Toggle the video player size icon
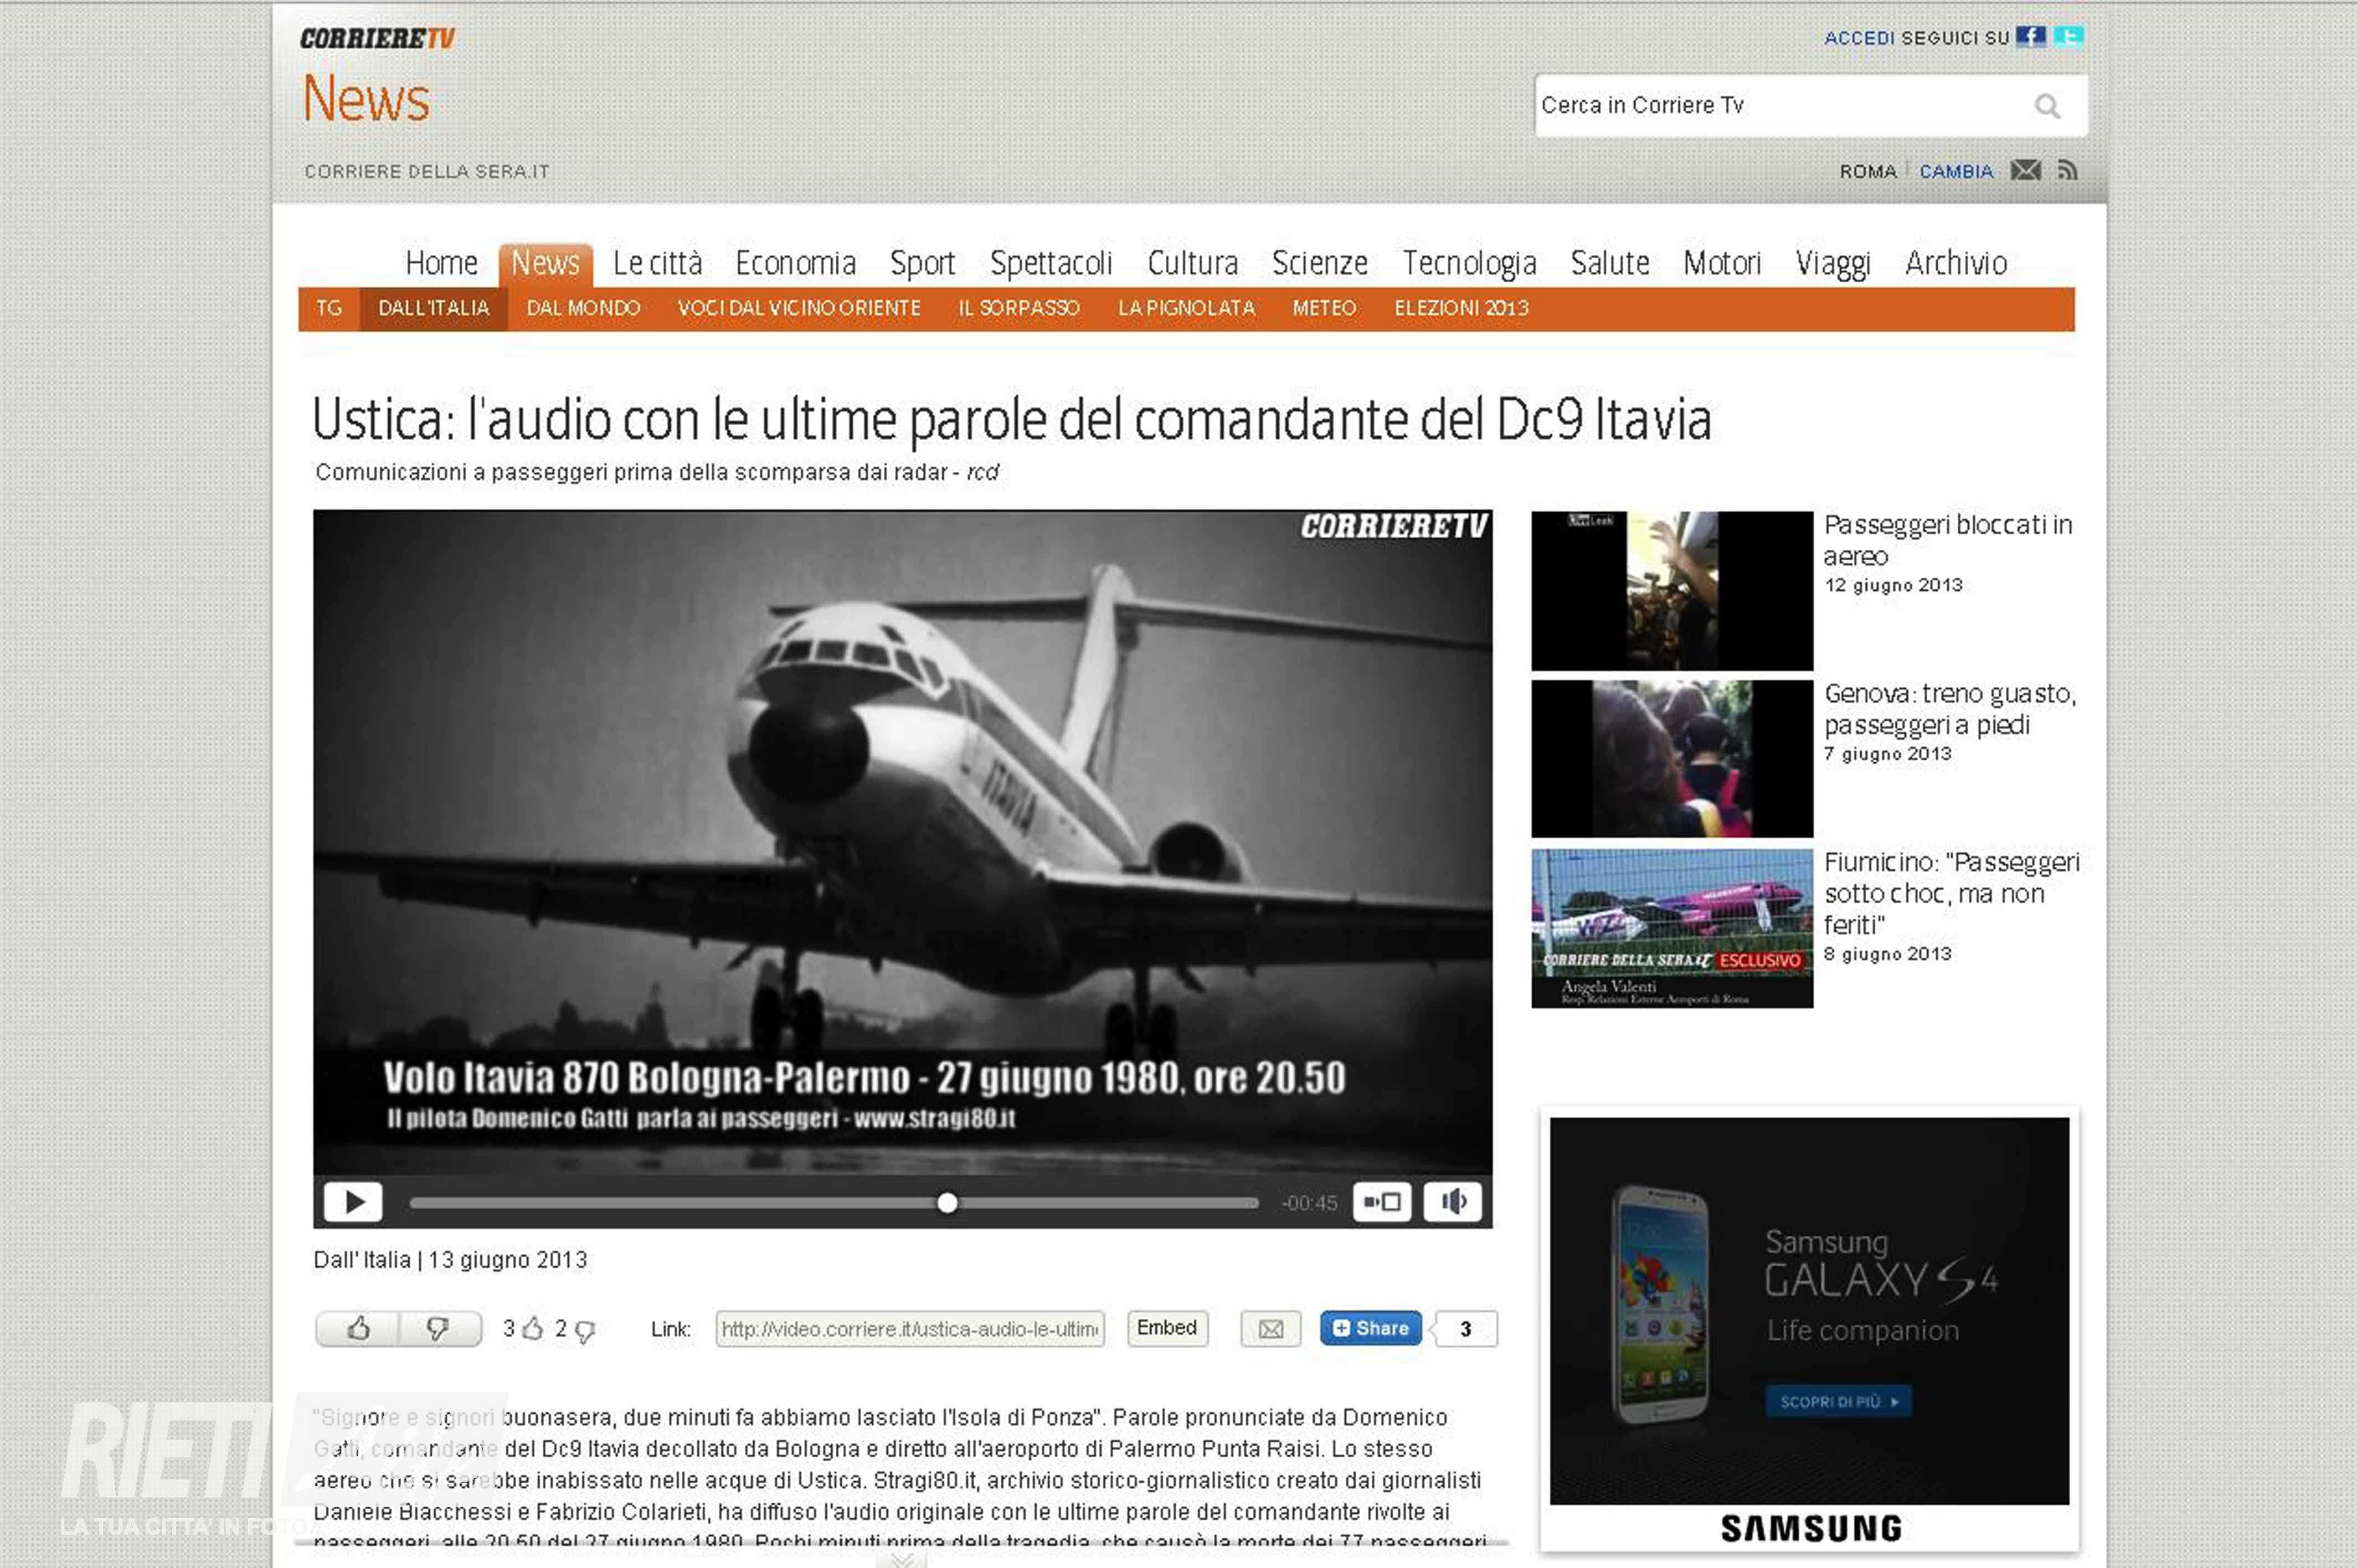 [x=1382, y=1201]
